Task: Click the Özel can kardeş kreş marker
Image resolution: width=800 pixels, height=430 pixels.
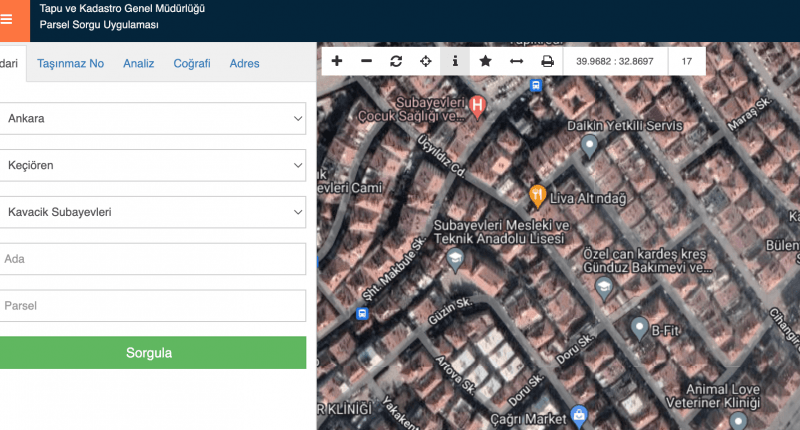Action: click(604, 289)
